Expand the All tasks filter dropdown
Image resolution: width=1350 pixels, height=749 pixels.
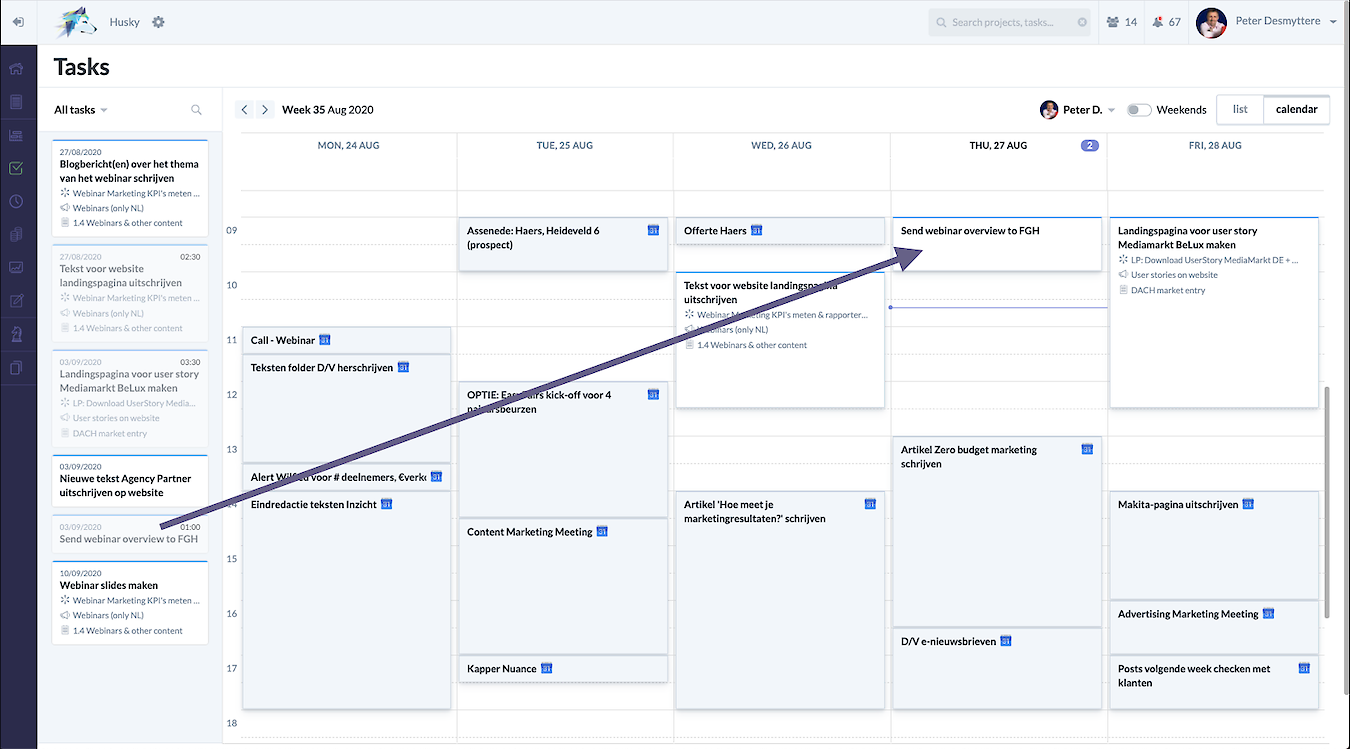(x=81, y=110)
